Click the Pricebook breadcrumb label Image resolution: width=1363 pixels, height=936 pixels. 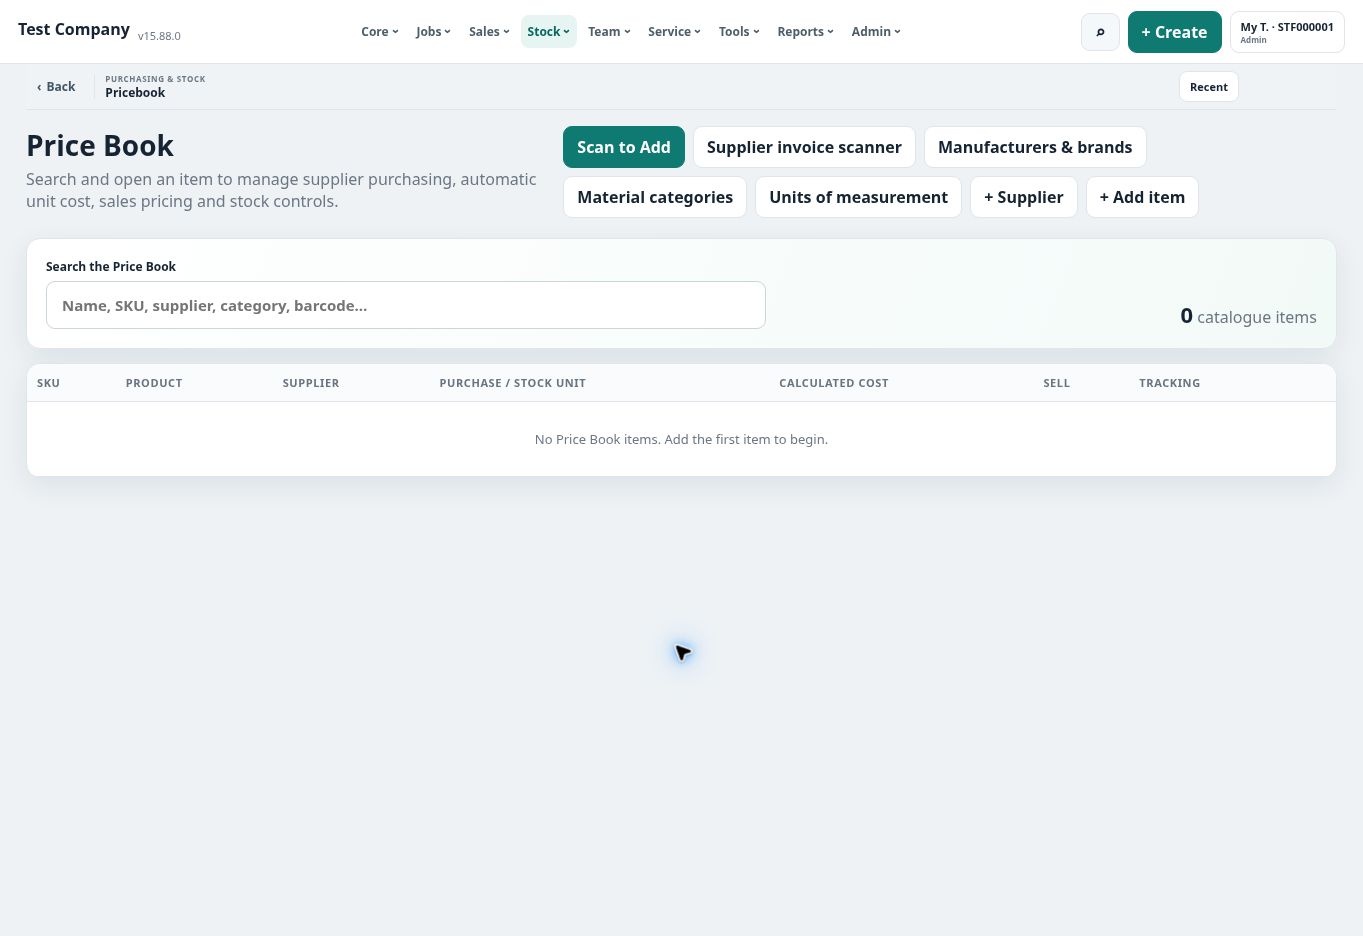click(x=135, y=93)
